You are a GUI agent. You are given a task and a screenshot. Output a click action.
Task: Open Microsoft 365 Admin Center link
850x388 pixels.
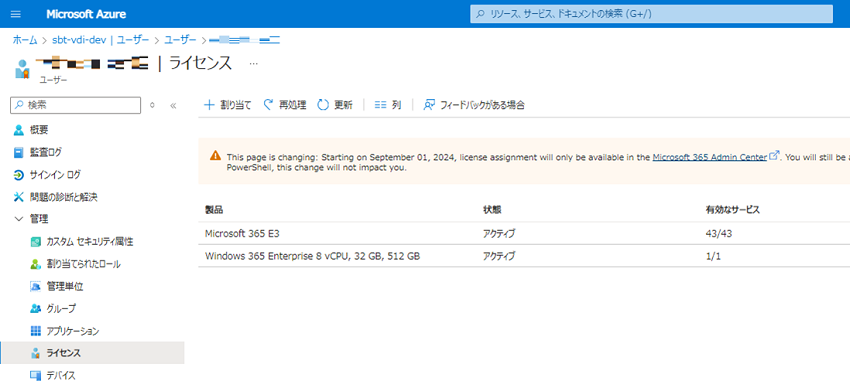coord(710,157)
